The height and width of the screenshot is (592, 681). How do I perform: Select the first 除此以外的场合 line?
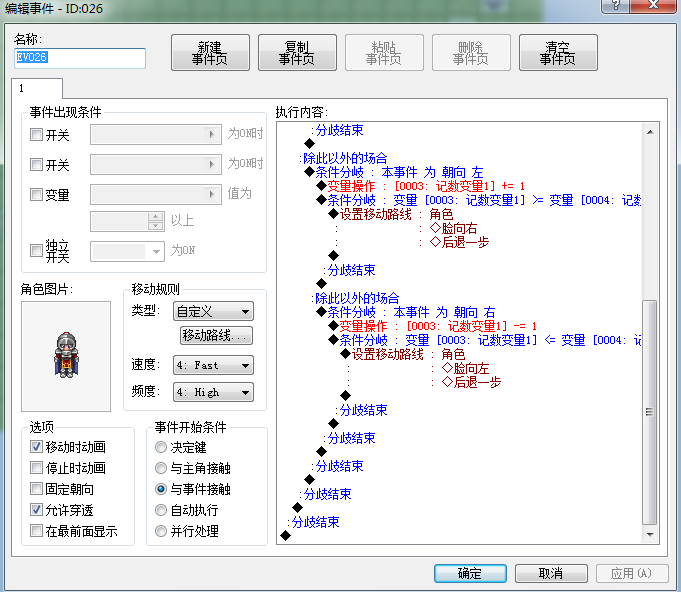pos(345,158)
